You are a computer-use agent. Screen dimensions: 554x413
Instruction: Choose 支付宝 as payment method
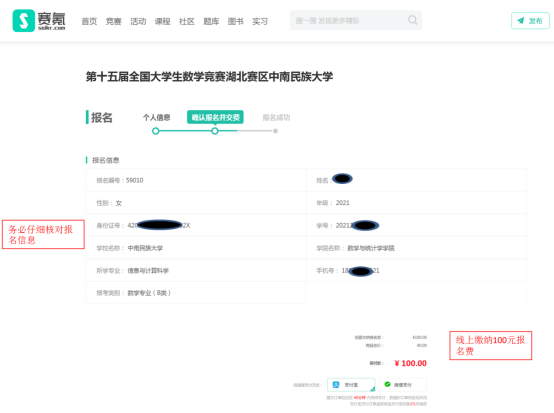351,385
